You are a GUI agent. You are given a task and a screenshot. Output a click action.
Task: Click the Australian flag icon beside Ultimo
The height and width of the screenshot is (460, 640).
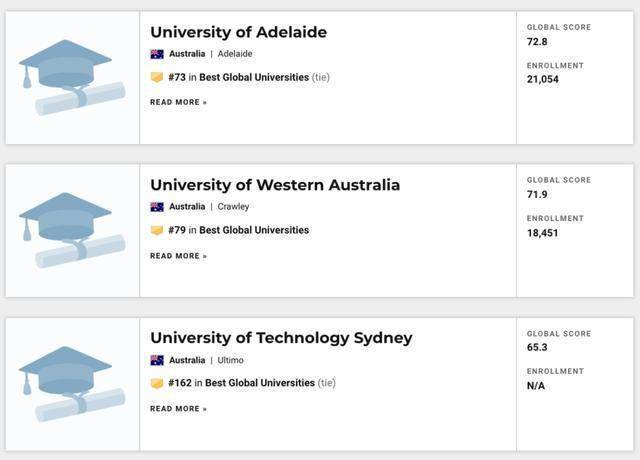tap(157, 360)
